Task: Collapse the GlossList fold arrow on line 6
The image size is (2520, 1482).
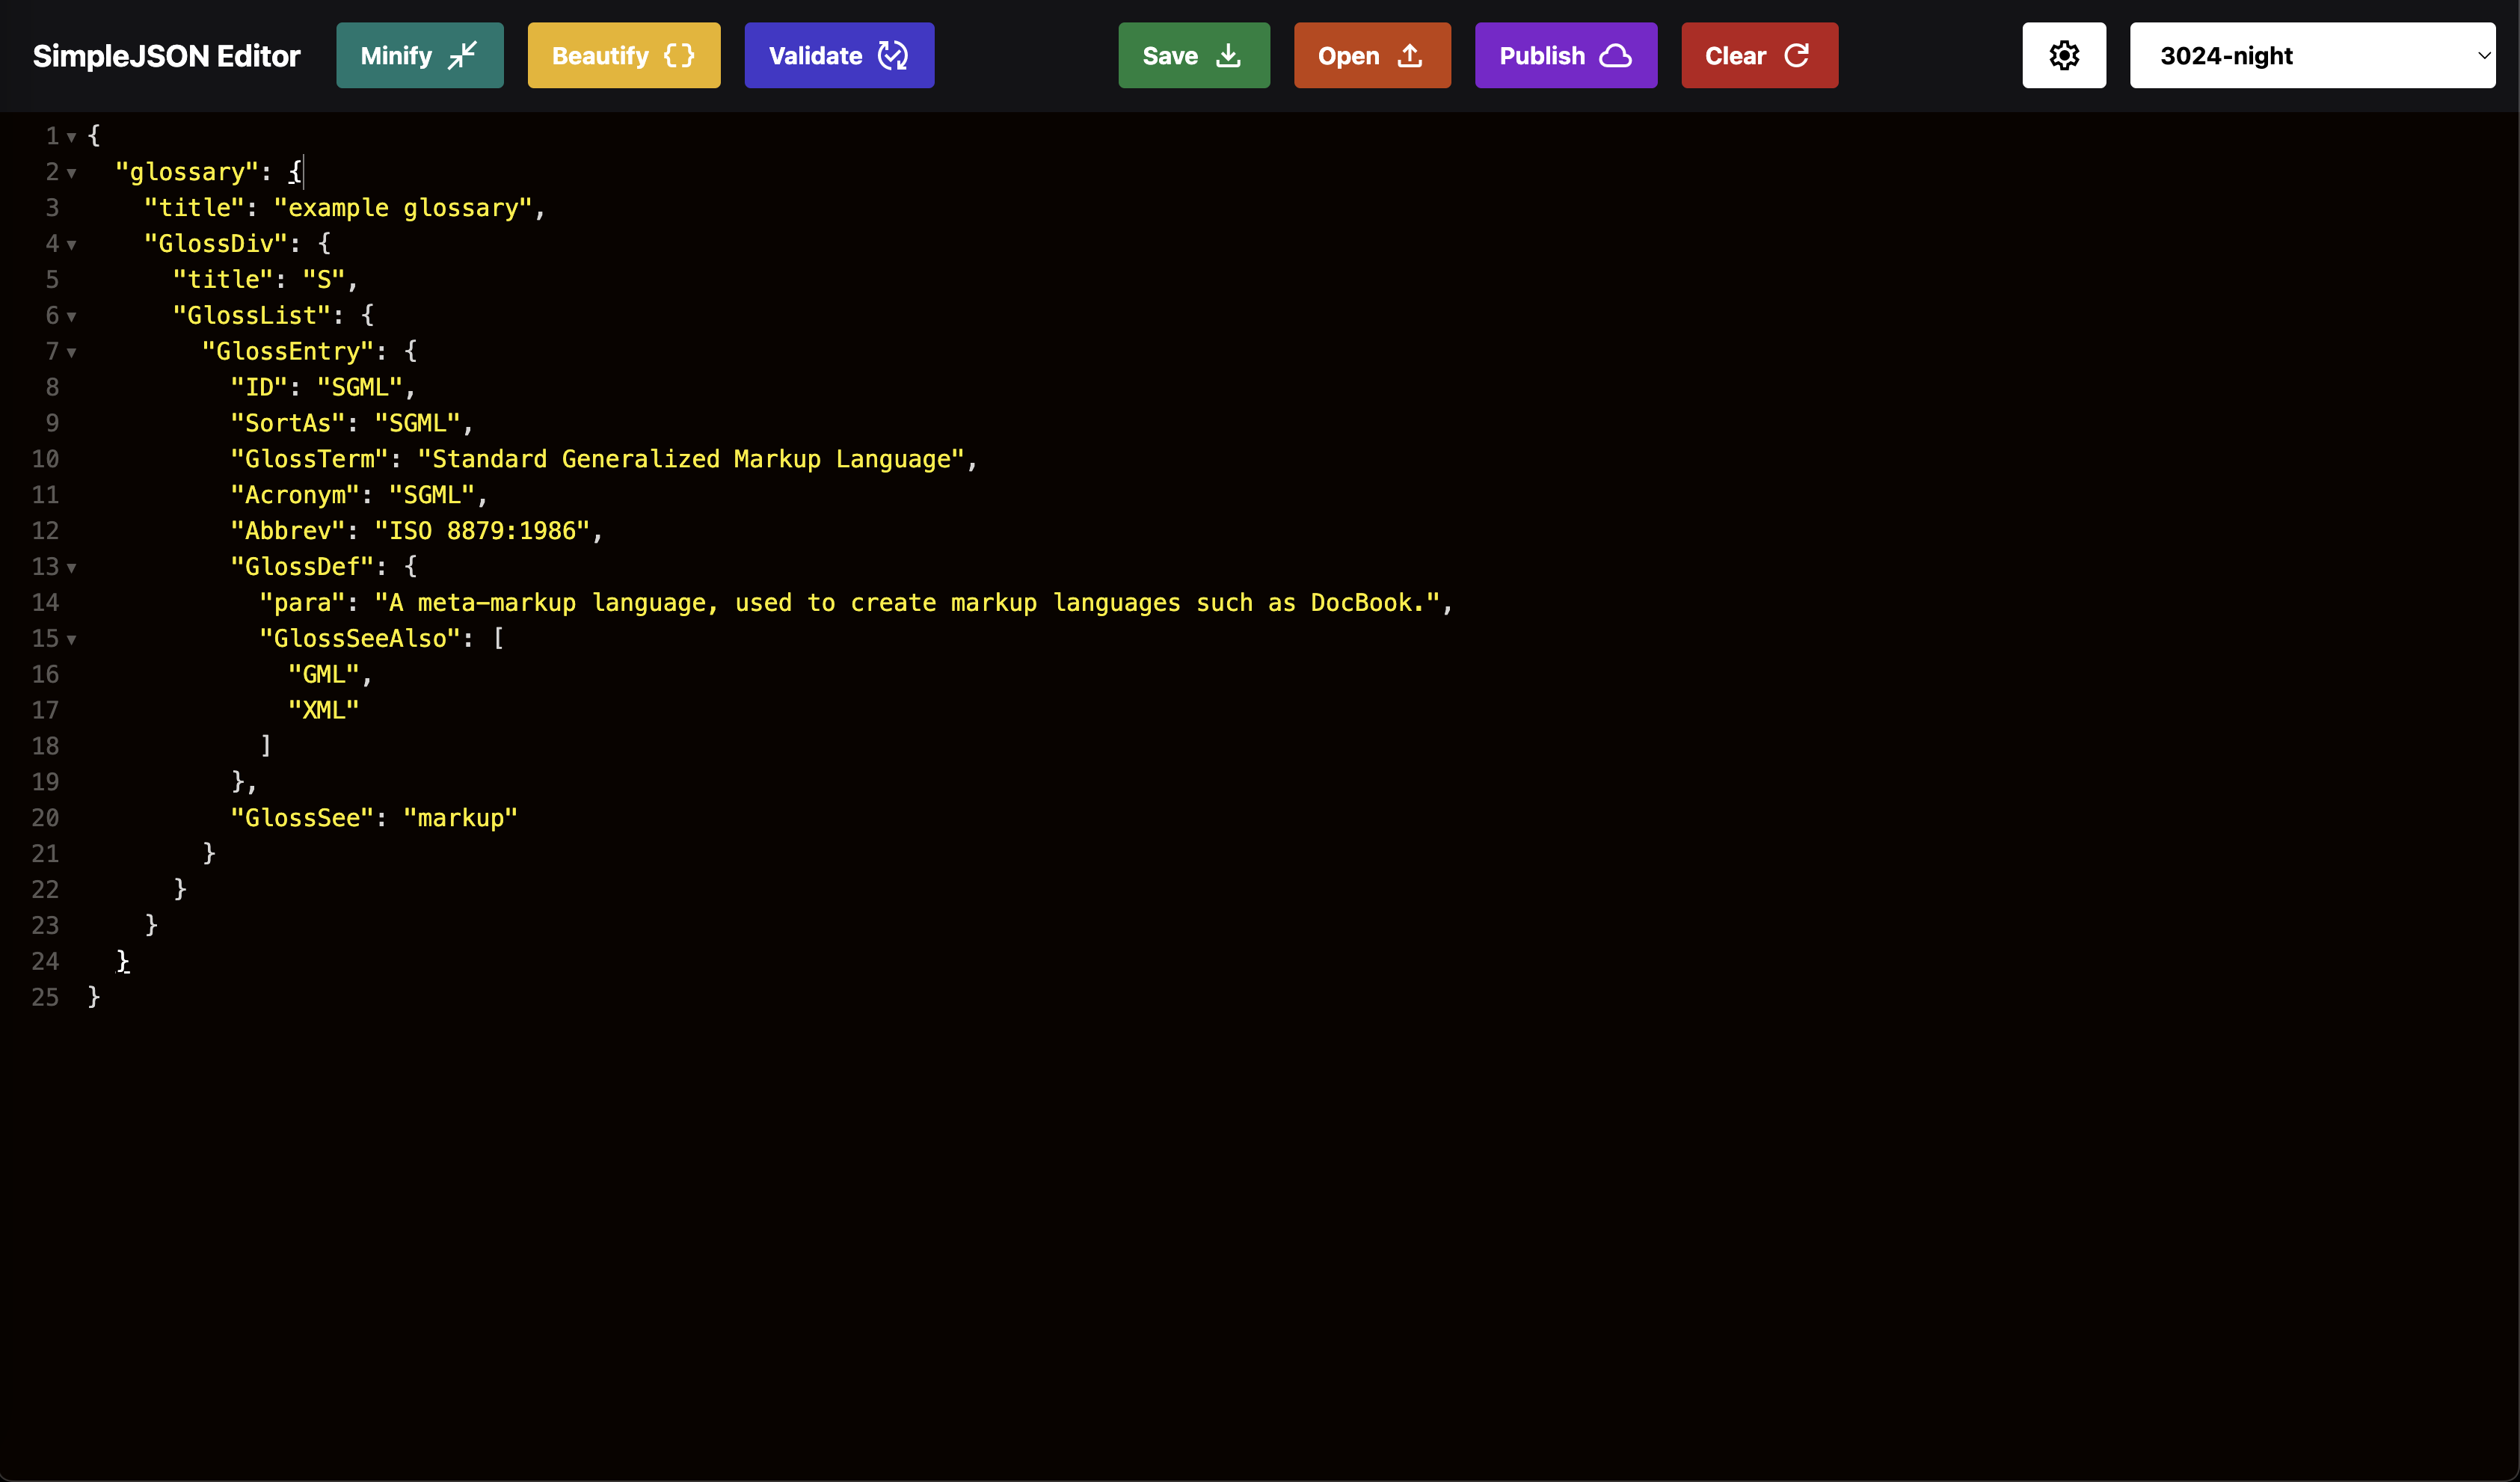Action: [72, 317]
